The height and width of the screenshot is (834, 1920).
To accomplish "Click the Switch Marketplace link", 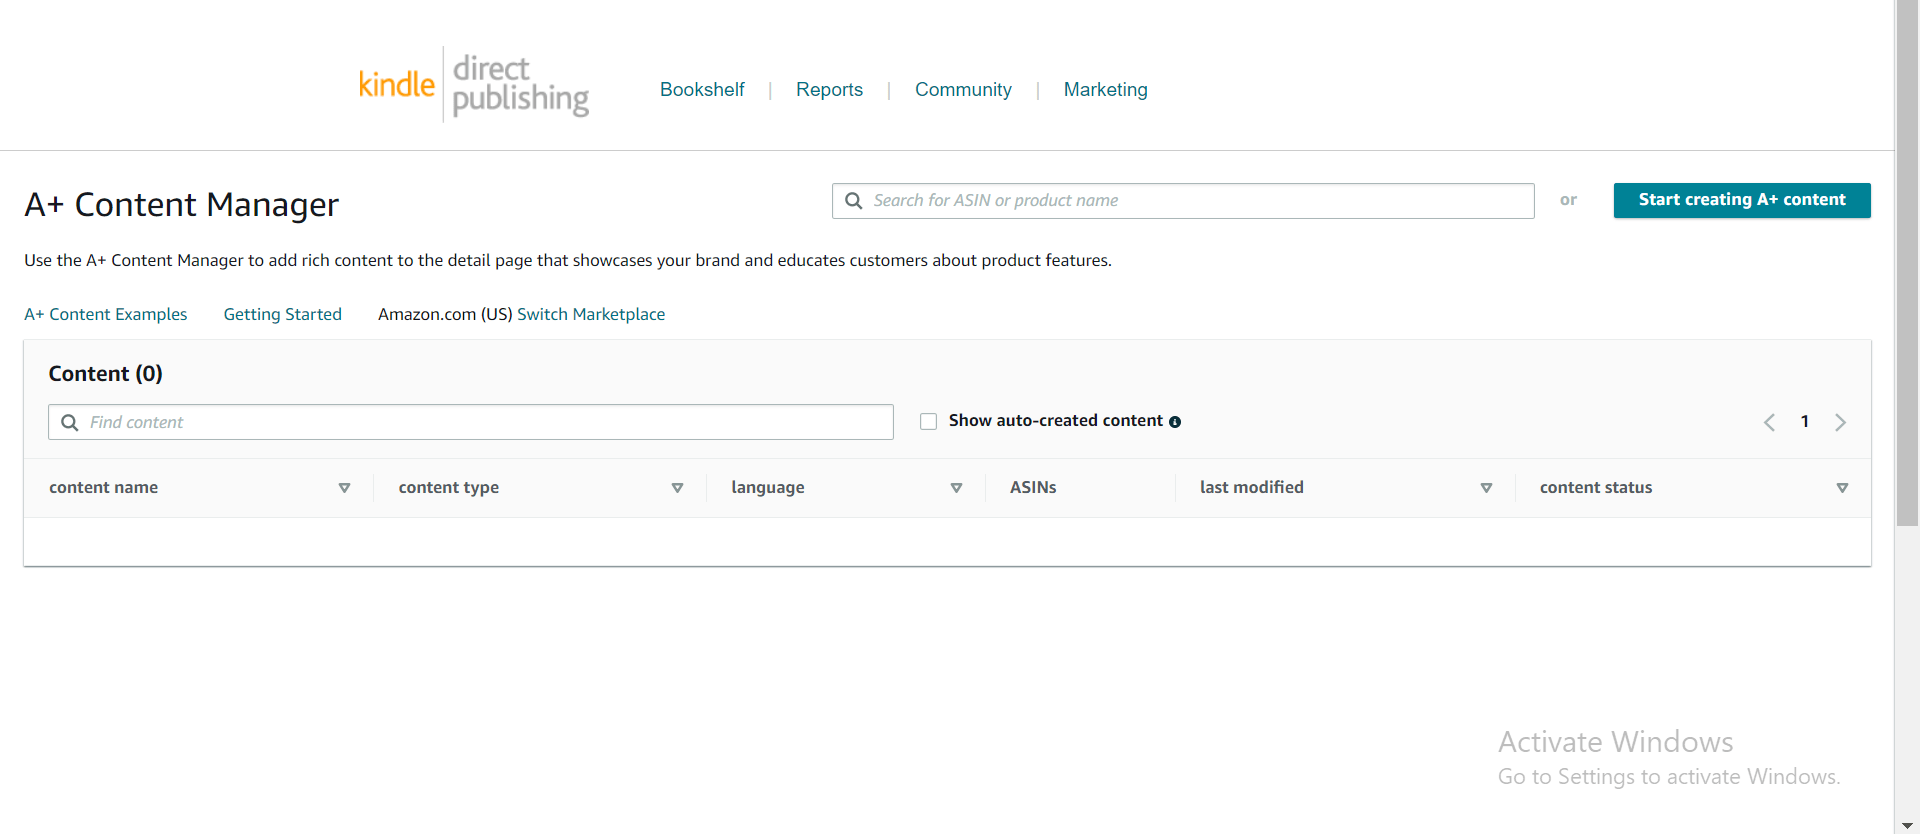I will (591, 314).
